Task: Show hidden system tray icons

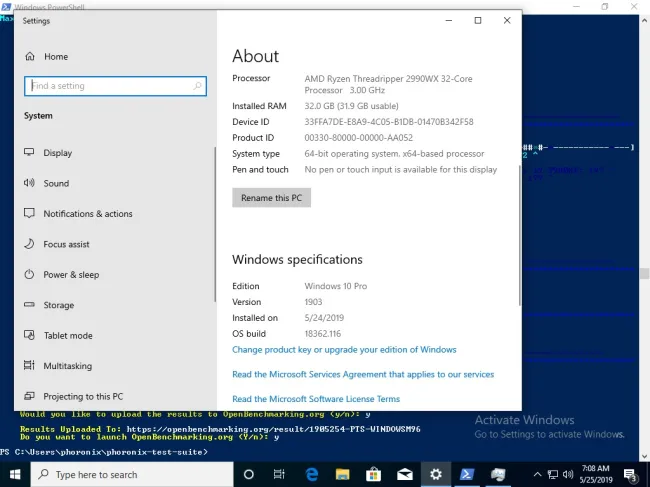Action: (x=537, y=475)
